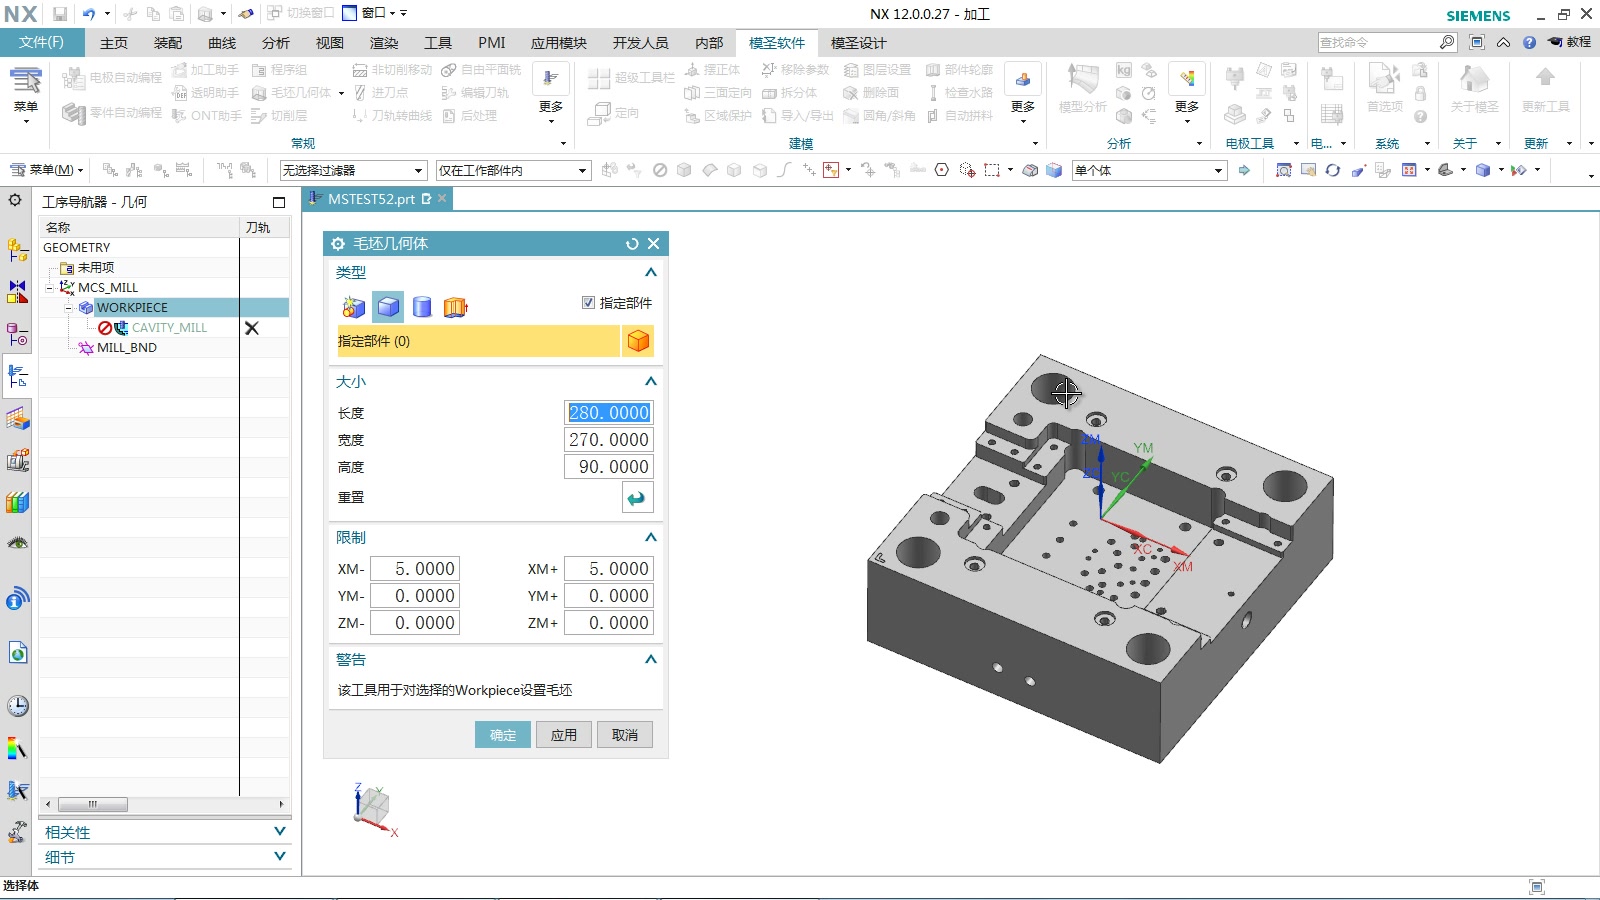Collapse the 警告 section
The height and width of the screenshot is (900, 1600).
click(651, 659)
